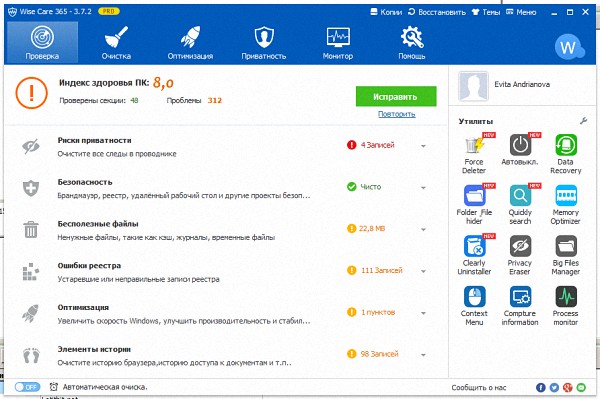Click the 98 Записей history status
This screenshot has width=600, height=399.
(379, 354)
